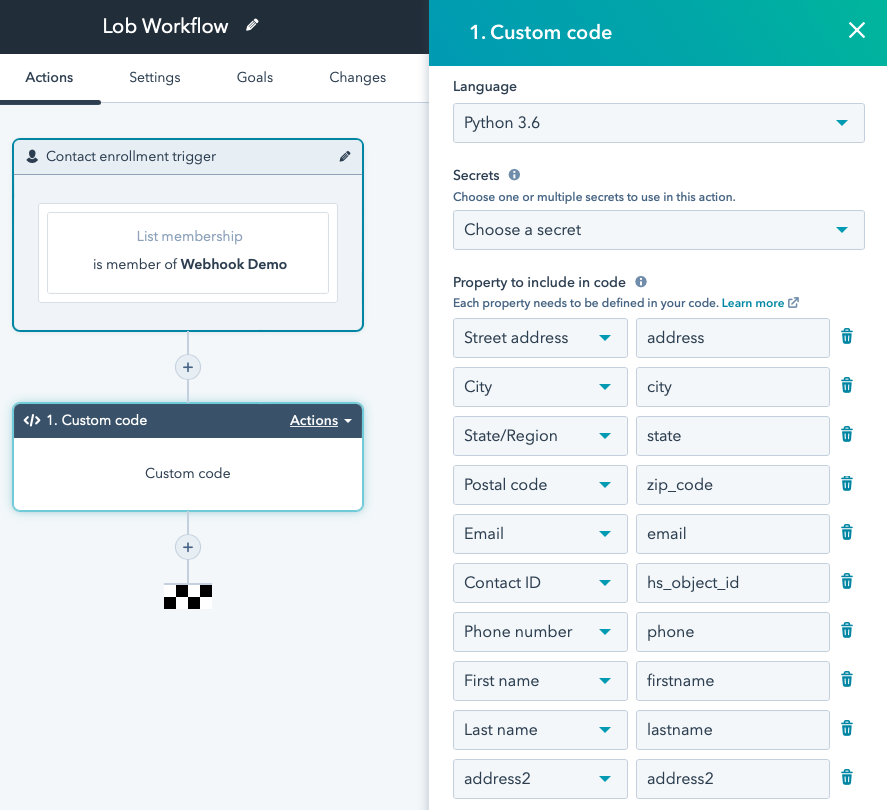Edit the Contact enrollment trigger via pencil icon
887x810 pixels.
pos(345,156)
